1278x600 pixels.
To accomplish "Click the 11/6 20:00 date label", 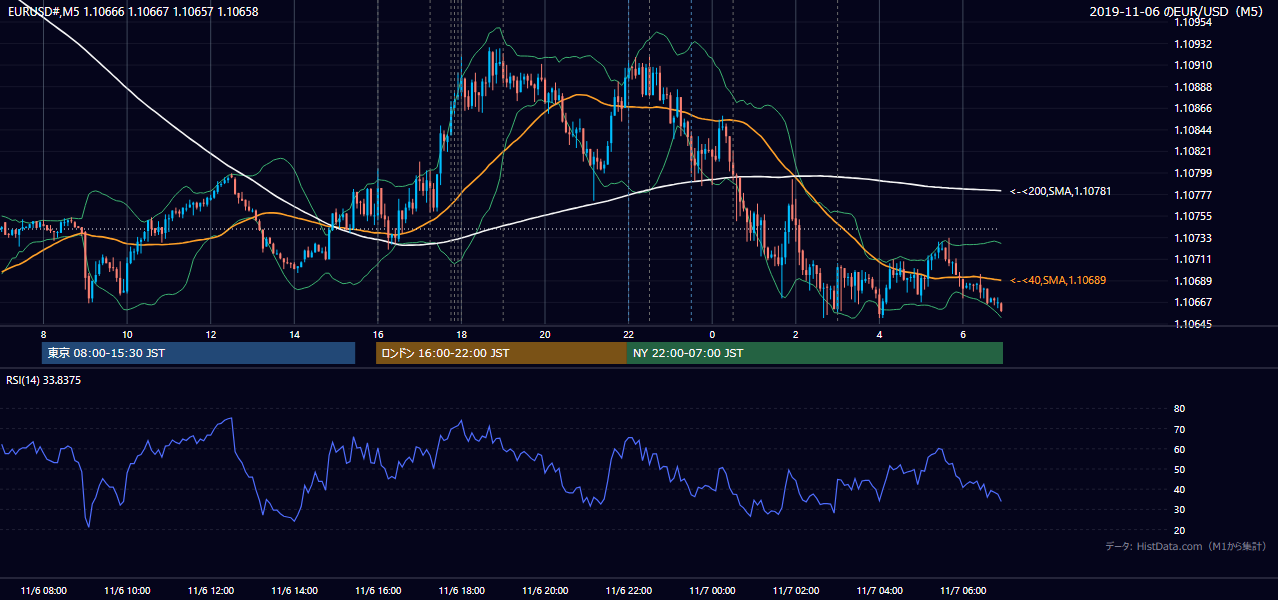I will pyautogui.click(x=545, y=591).
